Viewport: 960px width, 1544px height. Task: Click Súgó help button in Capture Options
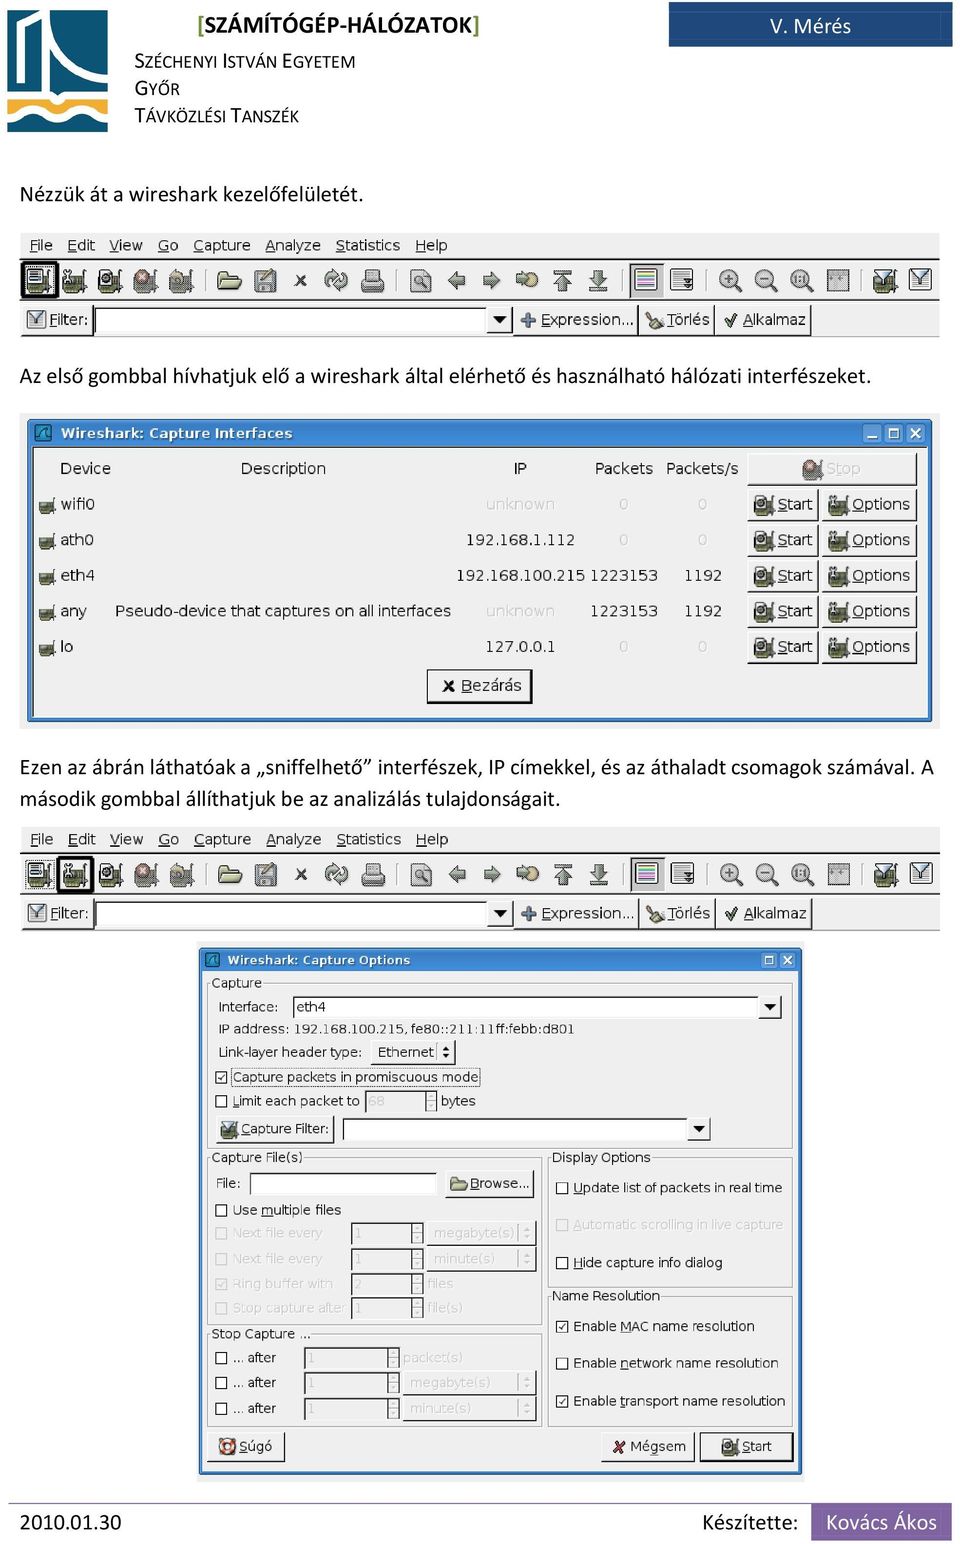pyautogui.click(x=246, y=1447)
